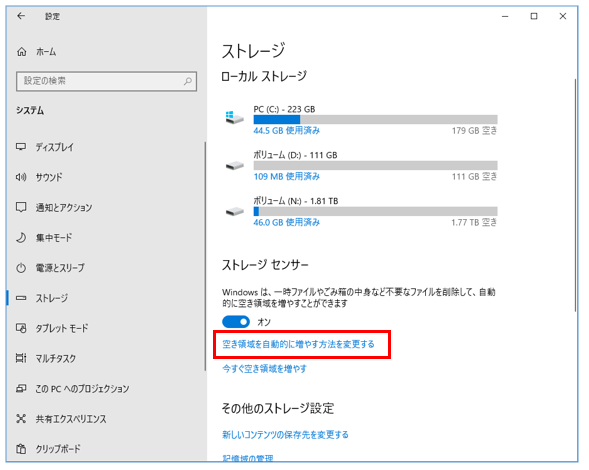Click the PC (C:) Windows drive icon
This screenshot has width=589, height=470.
[x=234, y=118]
